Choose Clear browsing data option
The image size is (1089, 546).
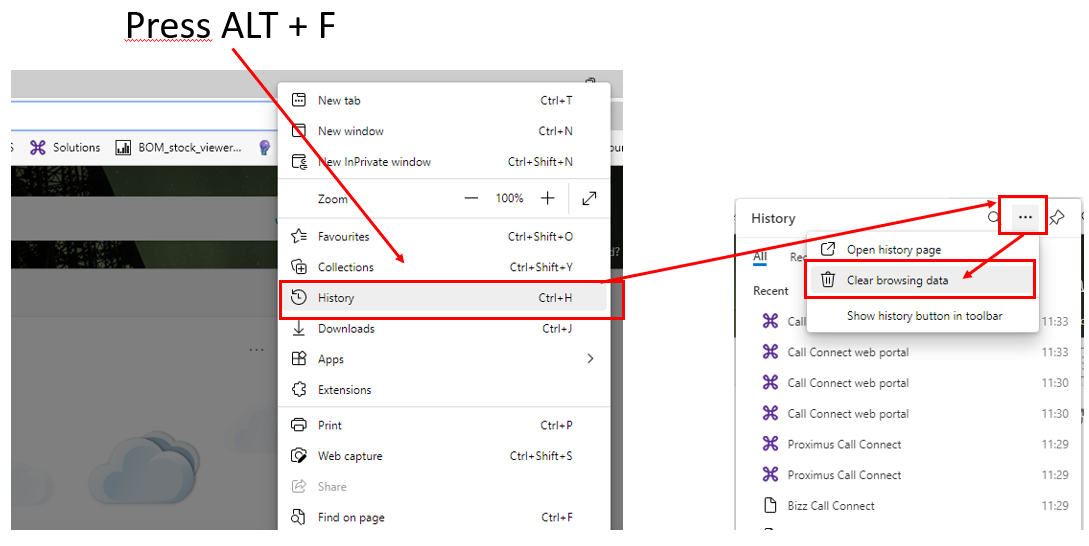(x=897, y=280)
